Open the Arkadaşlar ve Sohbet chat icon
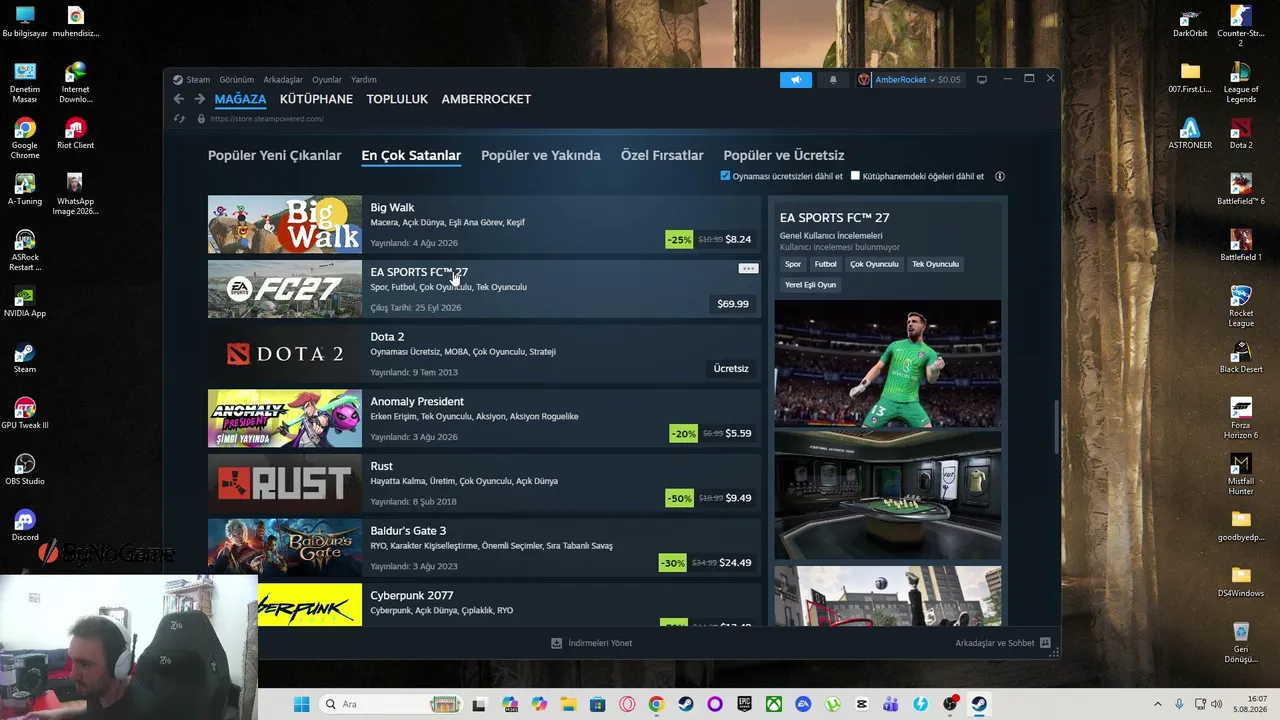Image resolution: width=1280 pixels, height=720 pixels. 1045,643
